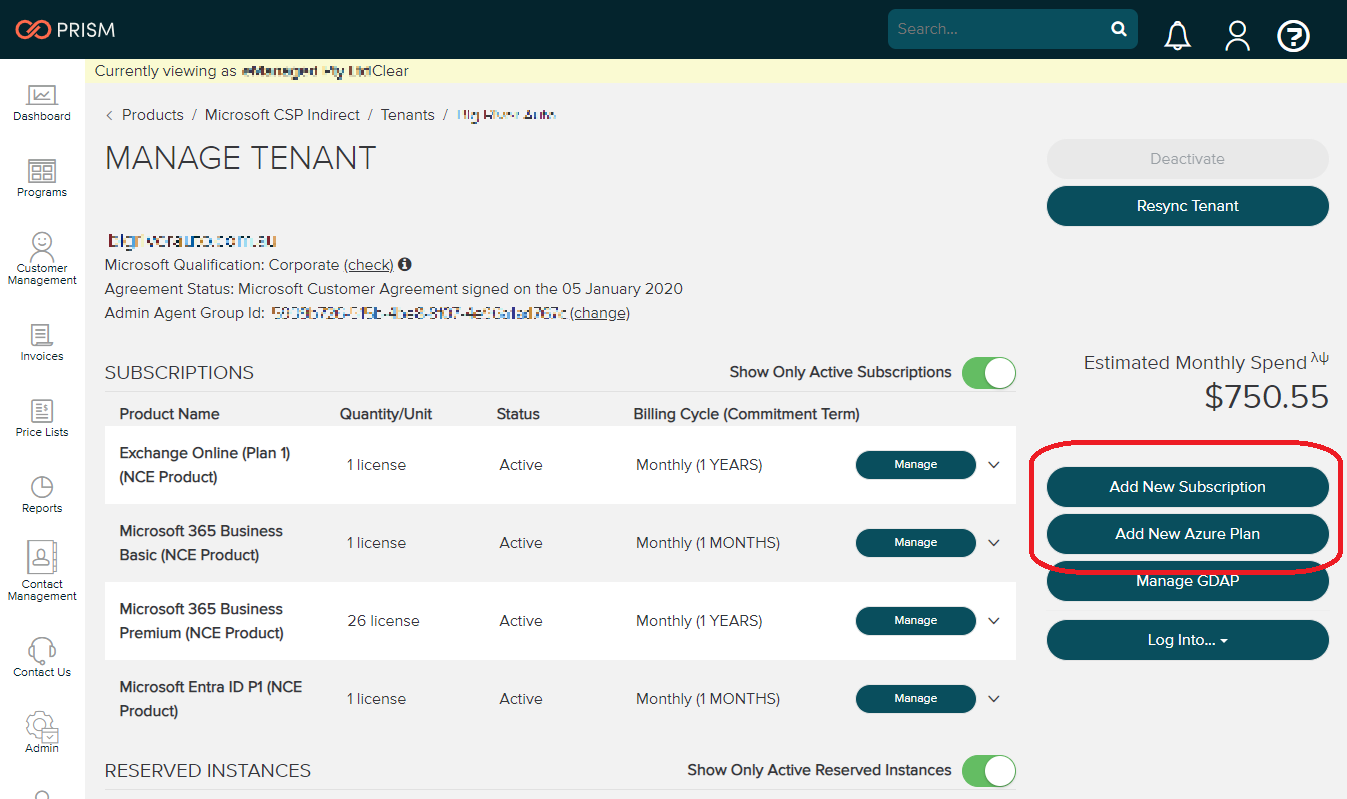This screenshot has width=1347, height=799.
Task: Click the Manage GDAP button
Action: pyautogui.click(x=1187, y=581)
